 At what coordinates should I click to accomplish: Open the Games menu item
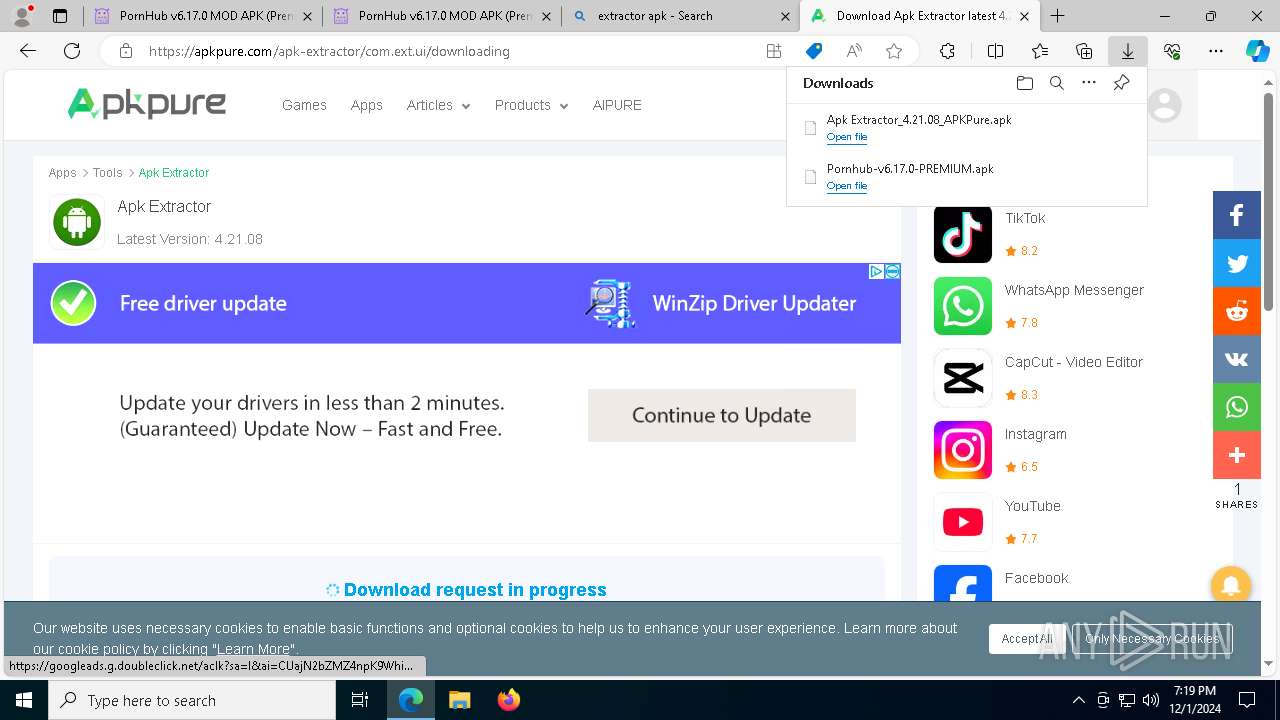pyautogui.click(x=304, y=105)
